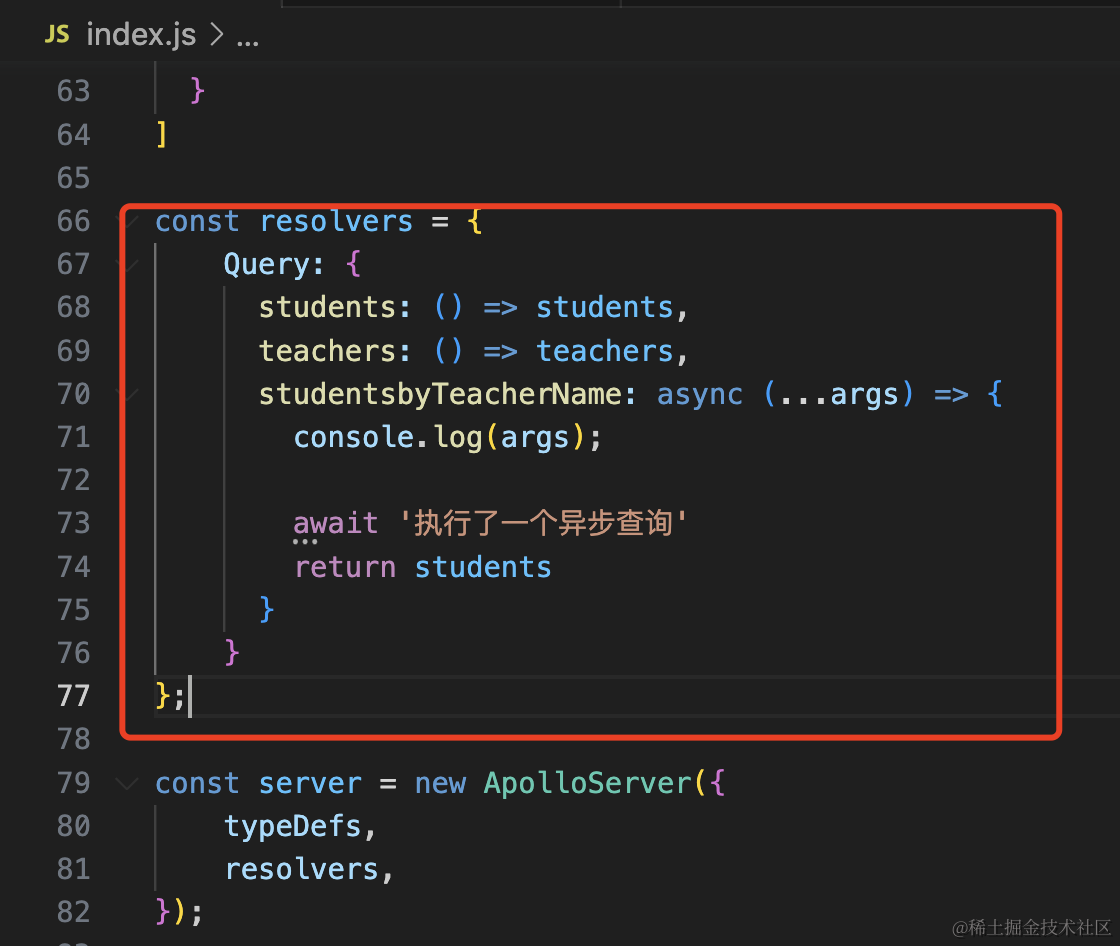This screenshot has width=1120, height=946.
Task: Collapse the ApolloServer block at line 79
Action: click(127, 783)
